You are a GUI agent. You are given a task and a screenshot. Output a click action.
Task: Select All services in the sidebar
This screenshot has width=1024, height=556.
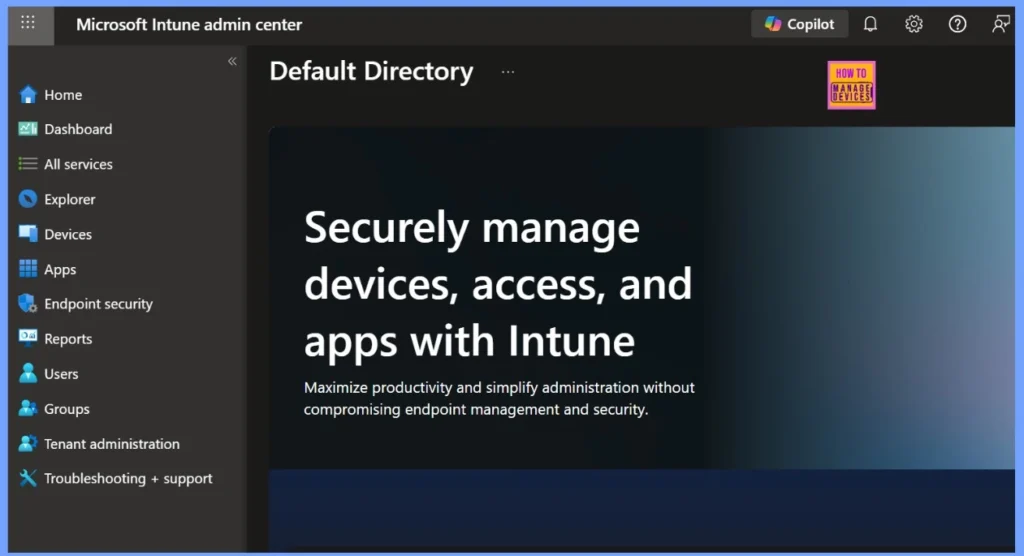point(78,164)
